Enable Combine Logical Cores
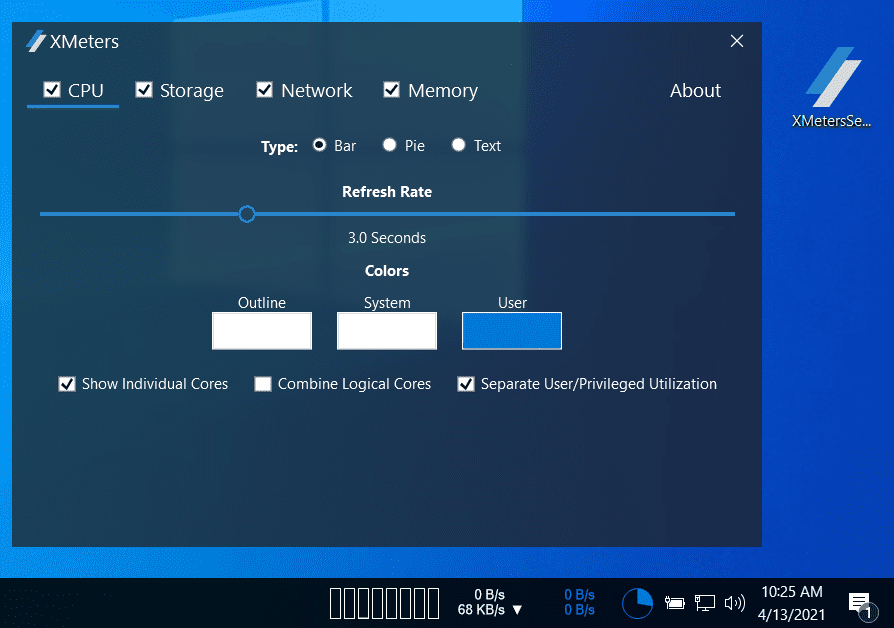This screenshot has width=894, height=628. tap(263, 384)
